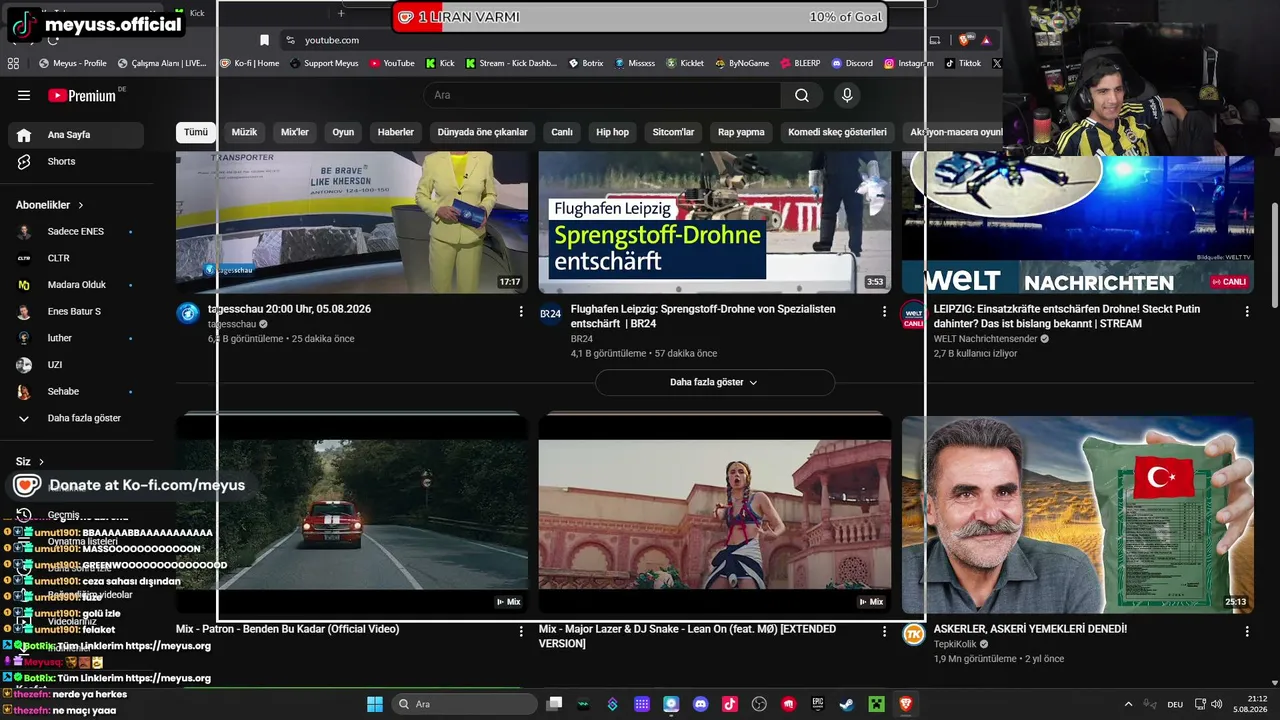This screenshot has width=1280, height=720.
Task: Open the tagesschau channel avatar
Action: point(188,313)
